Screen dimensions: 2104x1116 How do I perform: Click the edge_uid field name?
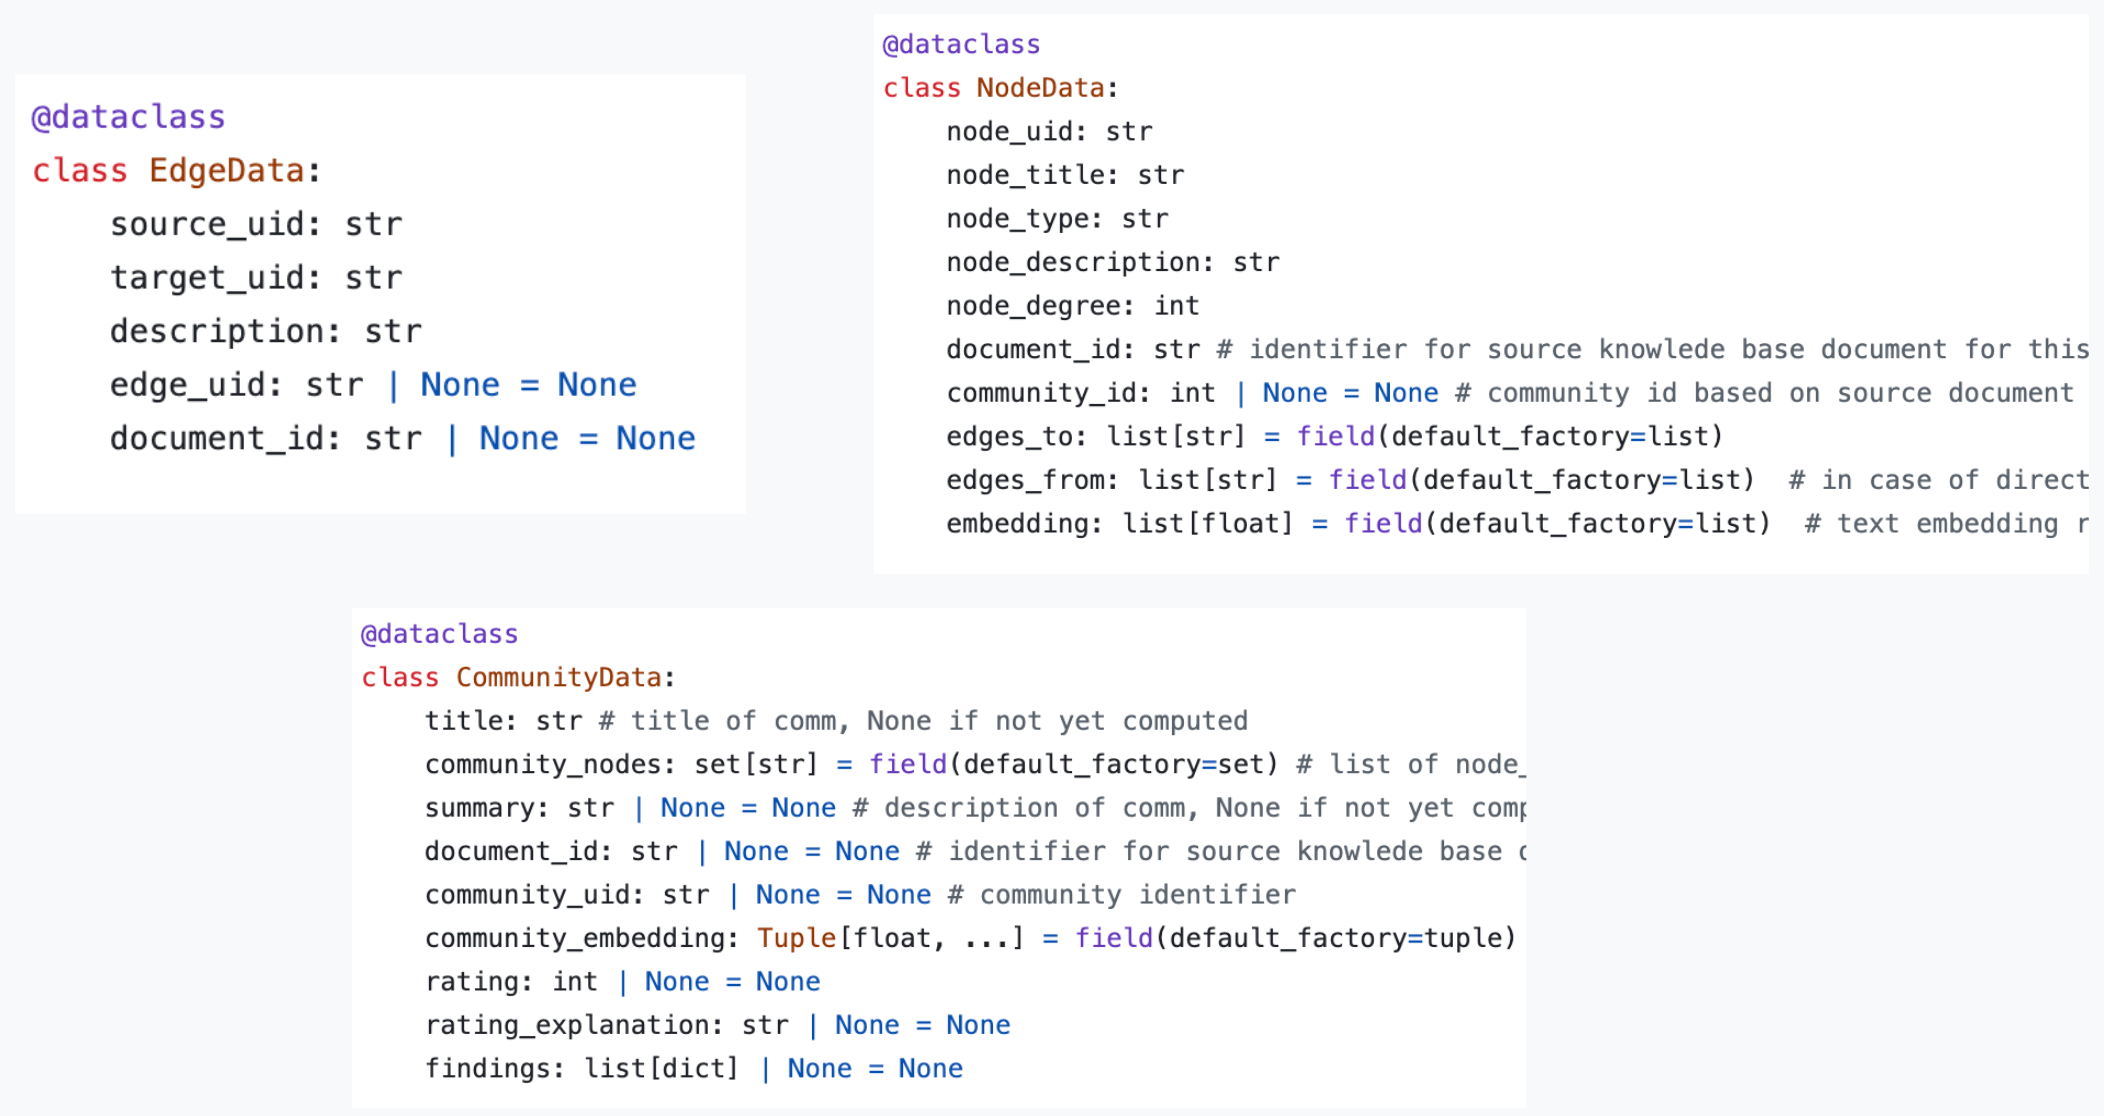(186, 385)
